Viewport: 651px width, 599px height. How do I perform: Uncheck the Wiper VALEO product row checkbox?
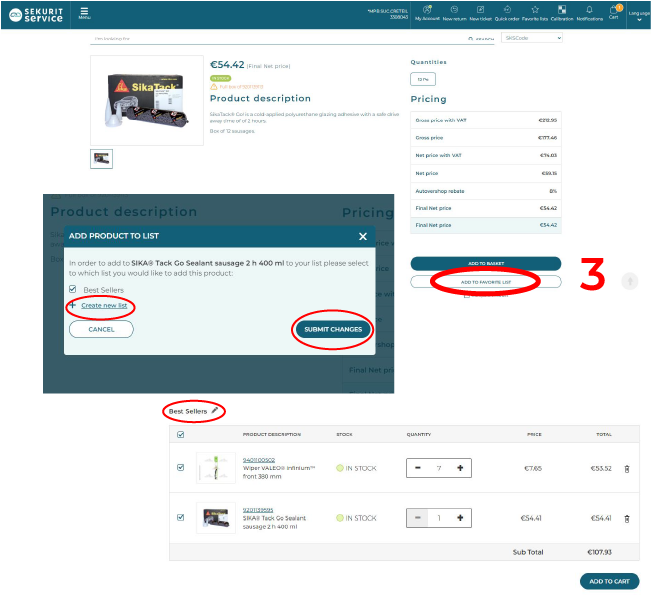[180, 467]
